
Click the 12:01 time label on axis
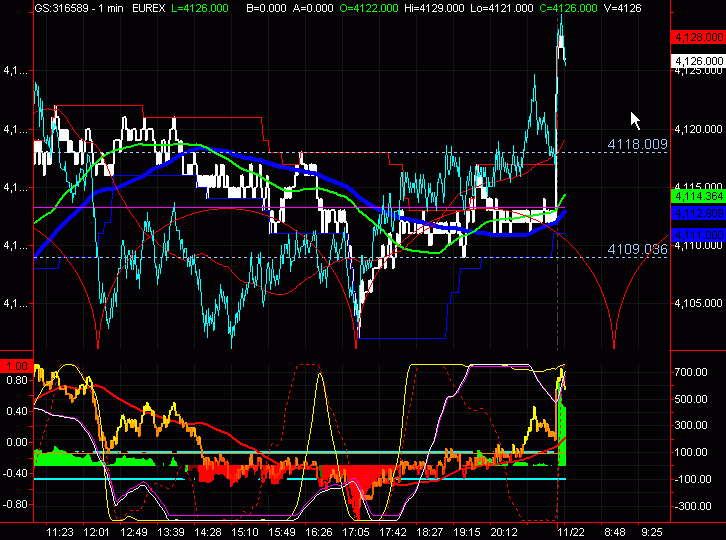(x=98, y=533)
